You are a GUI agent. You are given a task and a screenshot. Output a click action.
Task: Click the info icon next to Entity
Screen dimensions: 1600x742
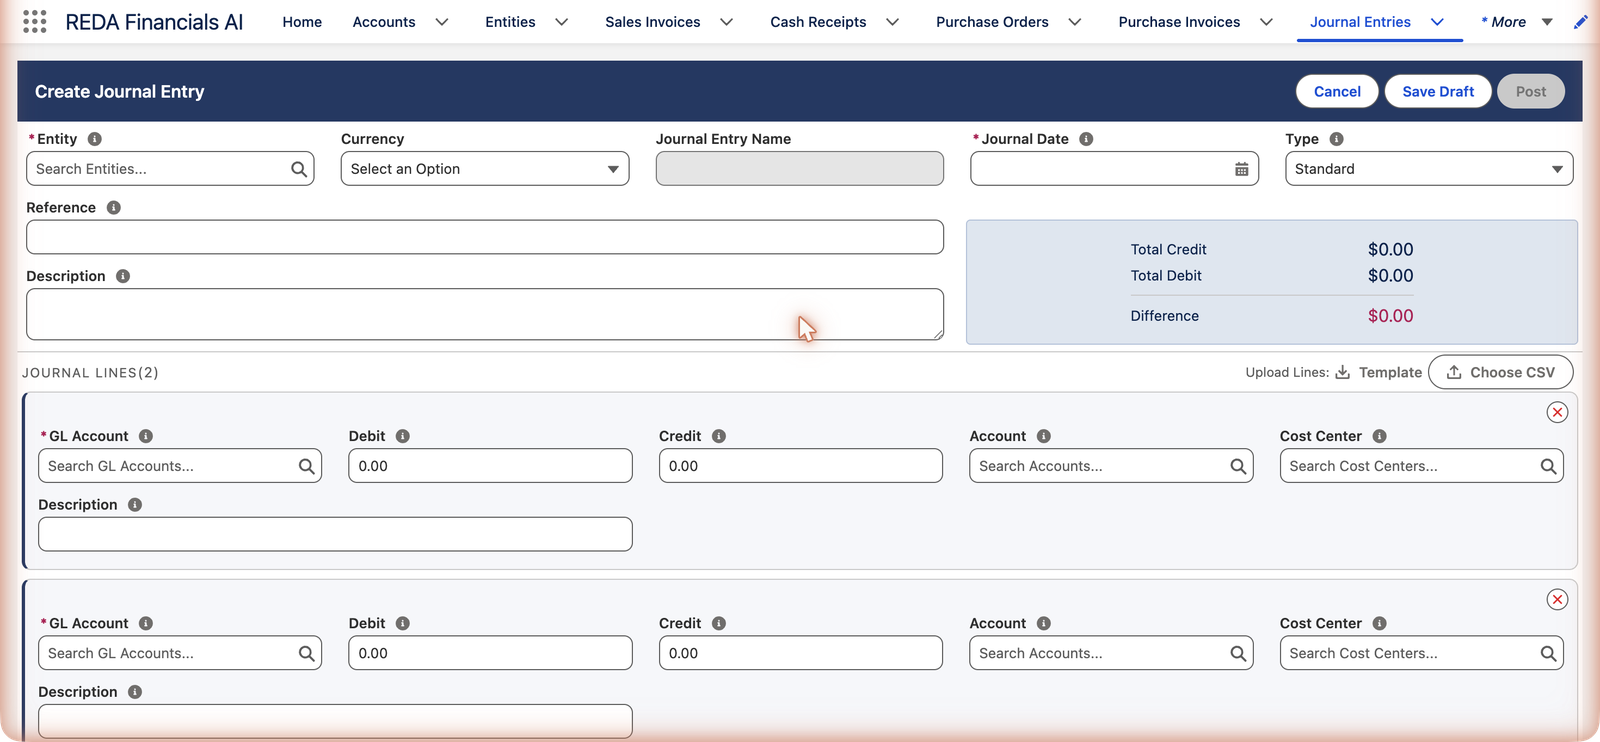coord(95,139)
